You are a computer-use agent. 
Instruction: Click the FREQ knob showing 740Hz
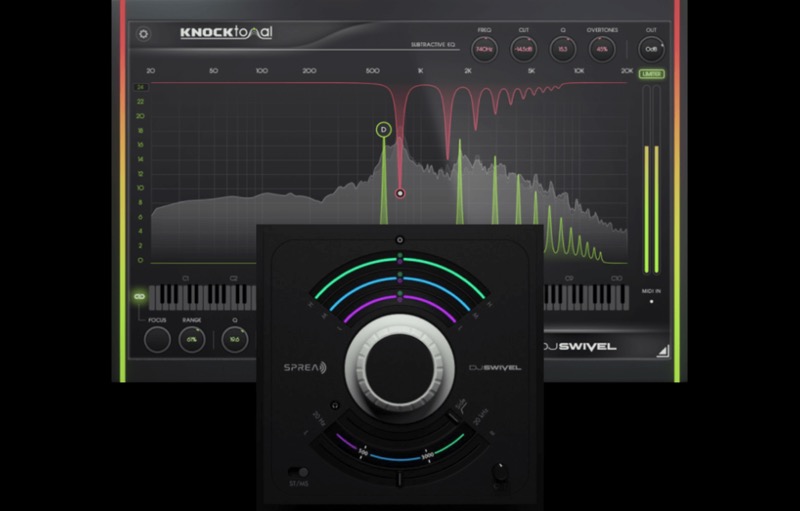[x=484, y=48]
